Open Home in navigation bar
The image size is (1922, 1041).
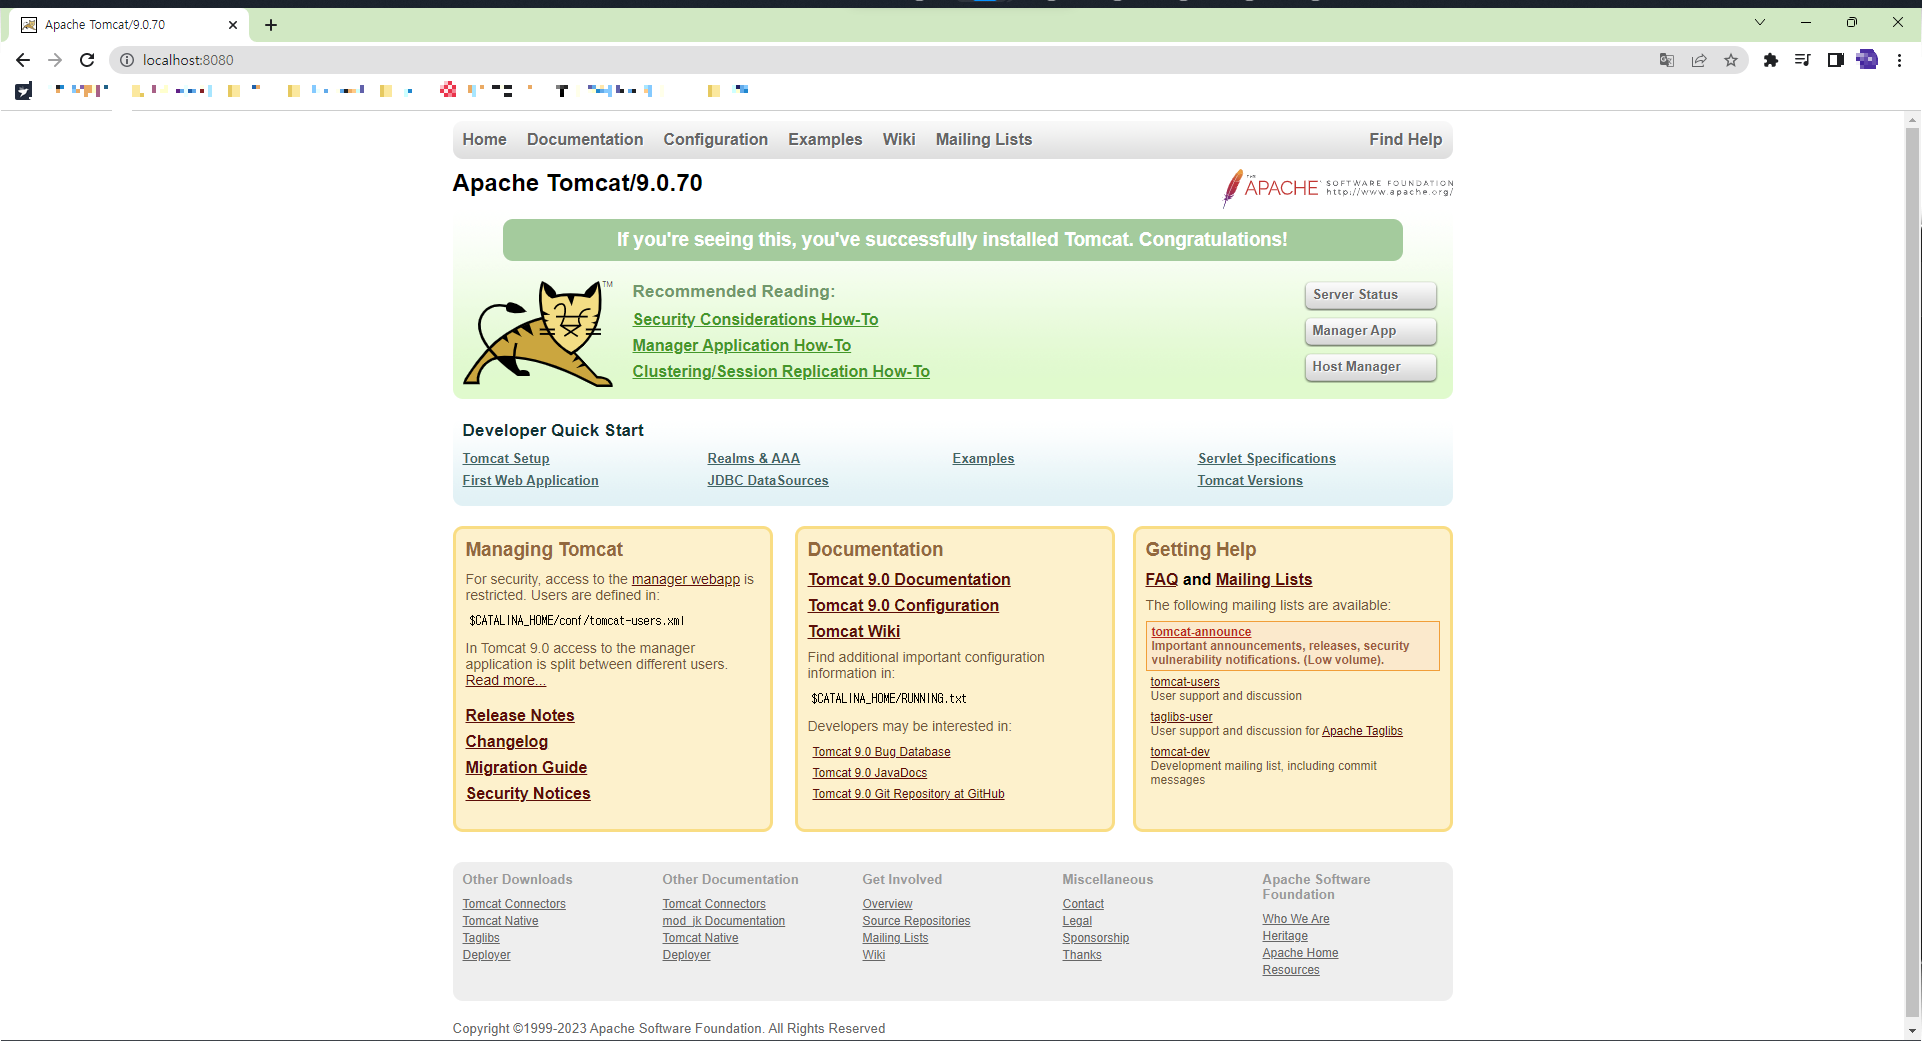(x=484, y=139)
